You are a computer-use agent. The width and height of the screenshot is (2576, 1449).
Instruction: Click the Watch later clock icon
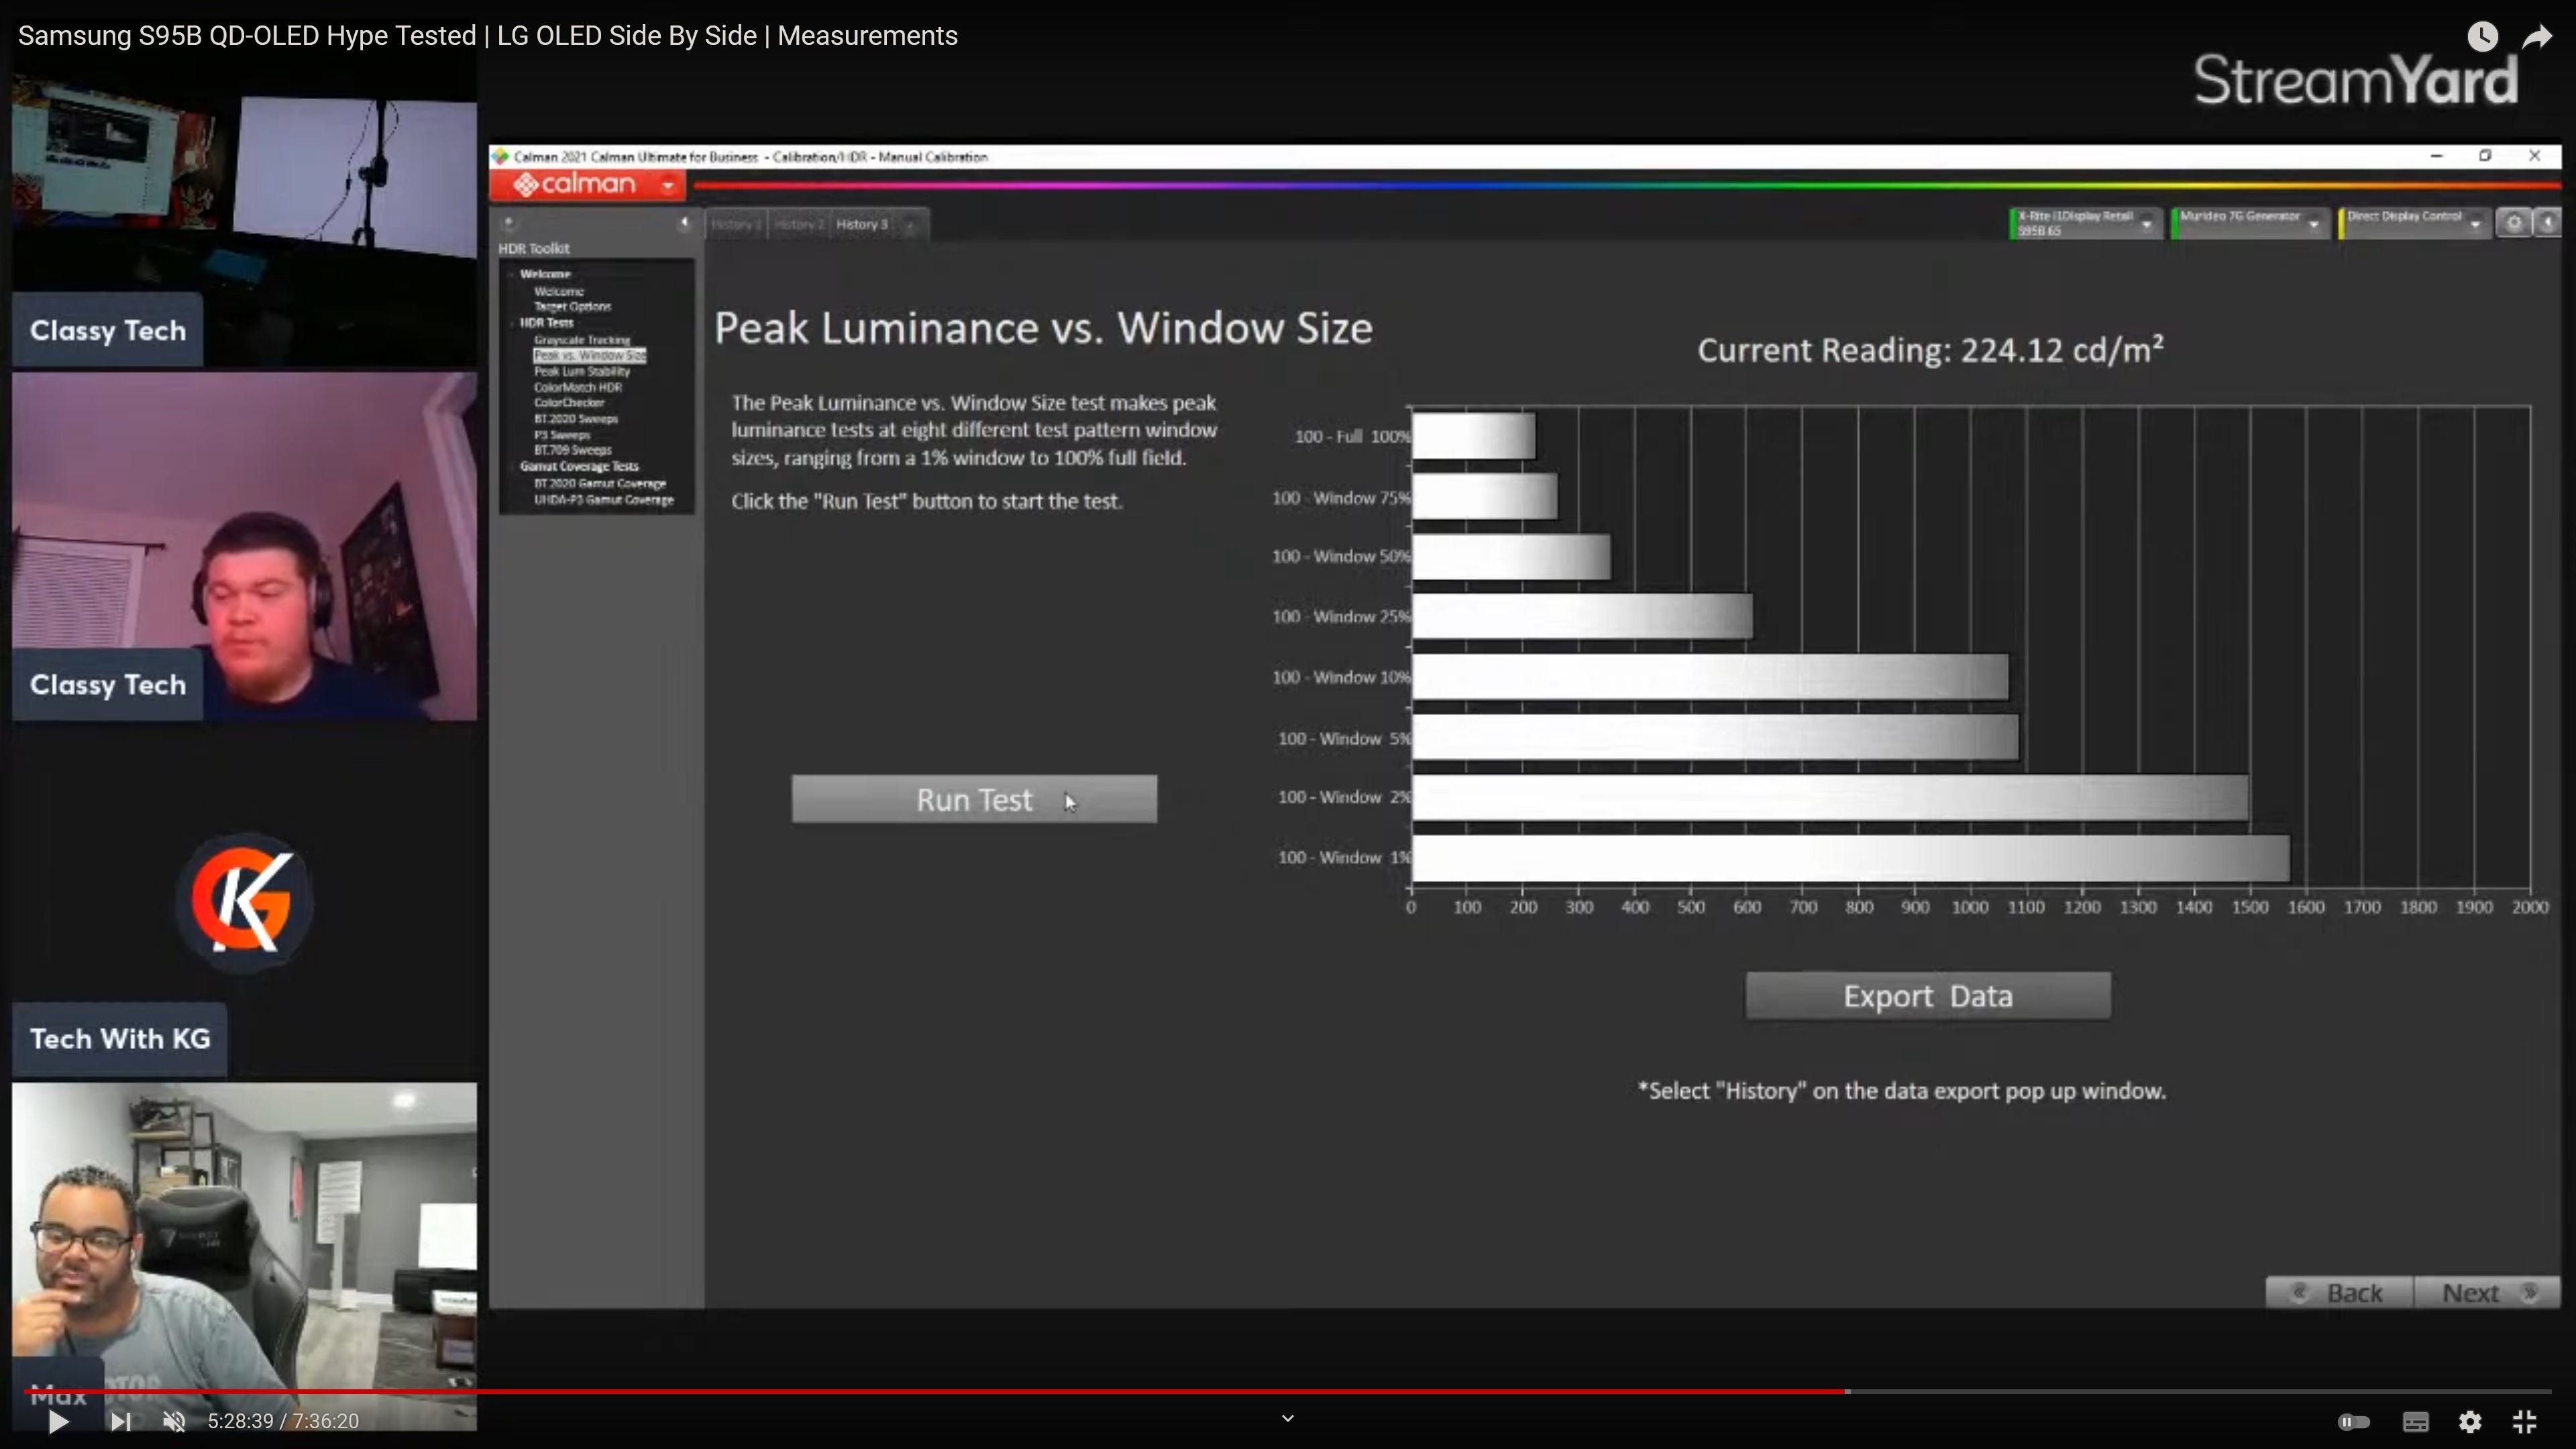pyautogui.click(x=2482, y=37)
